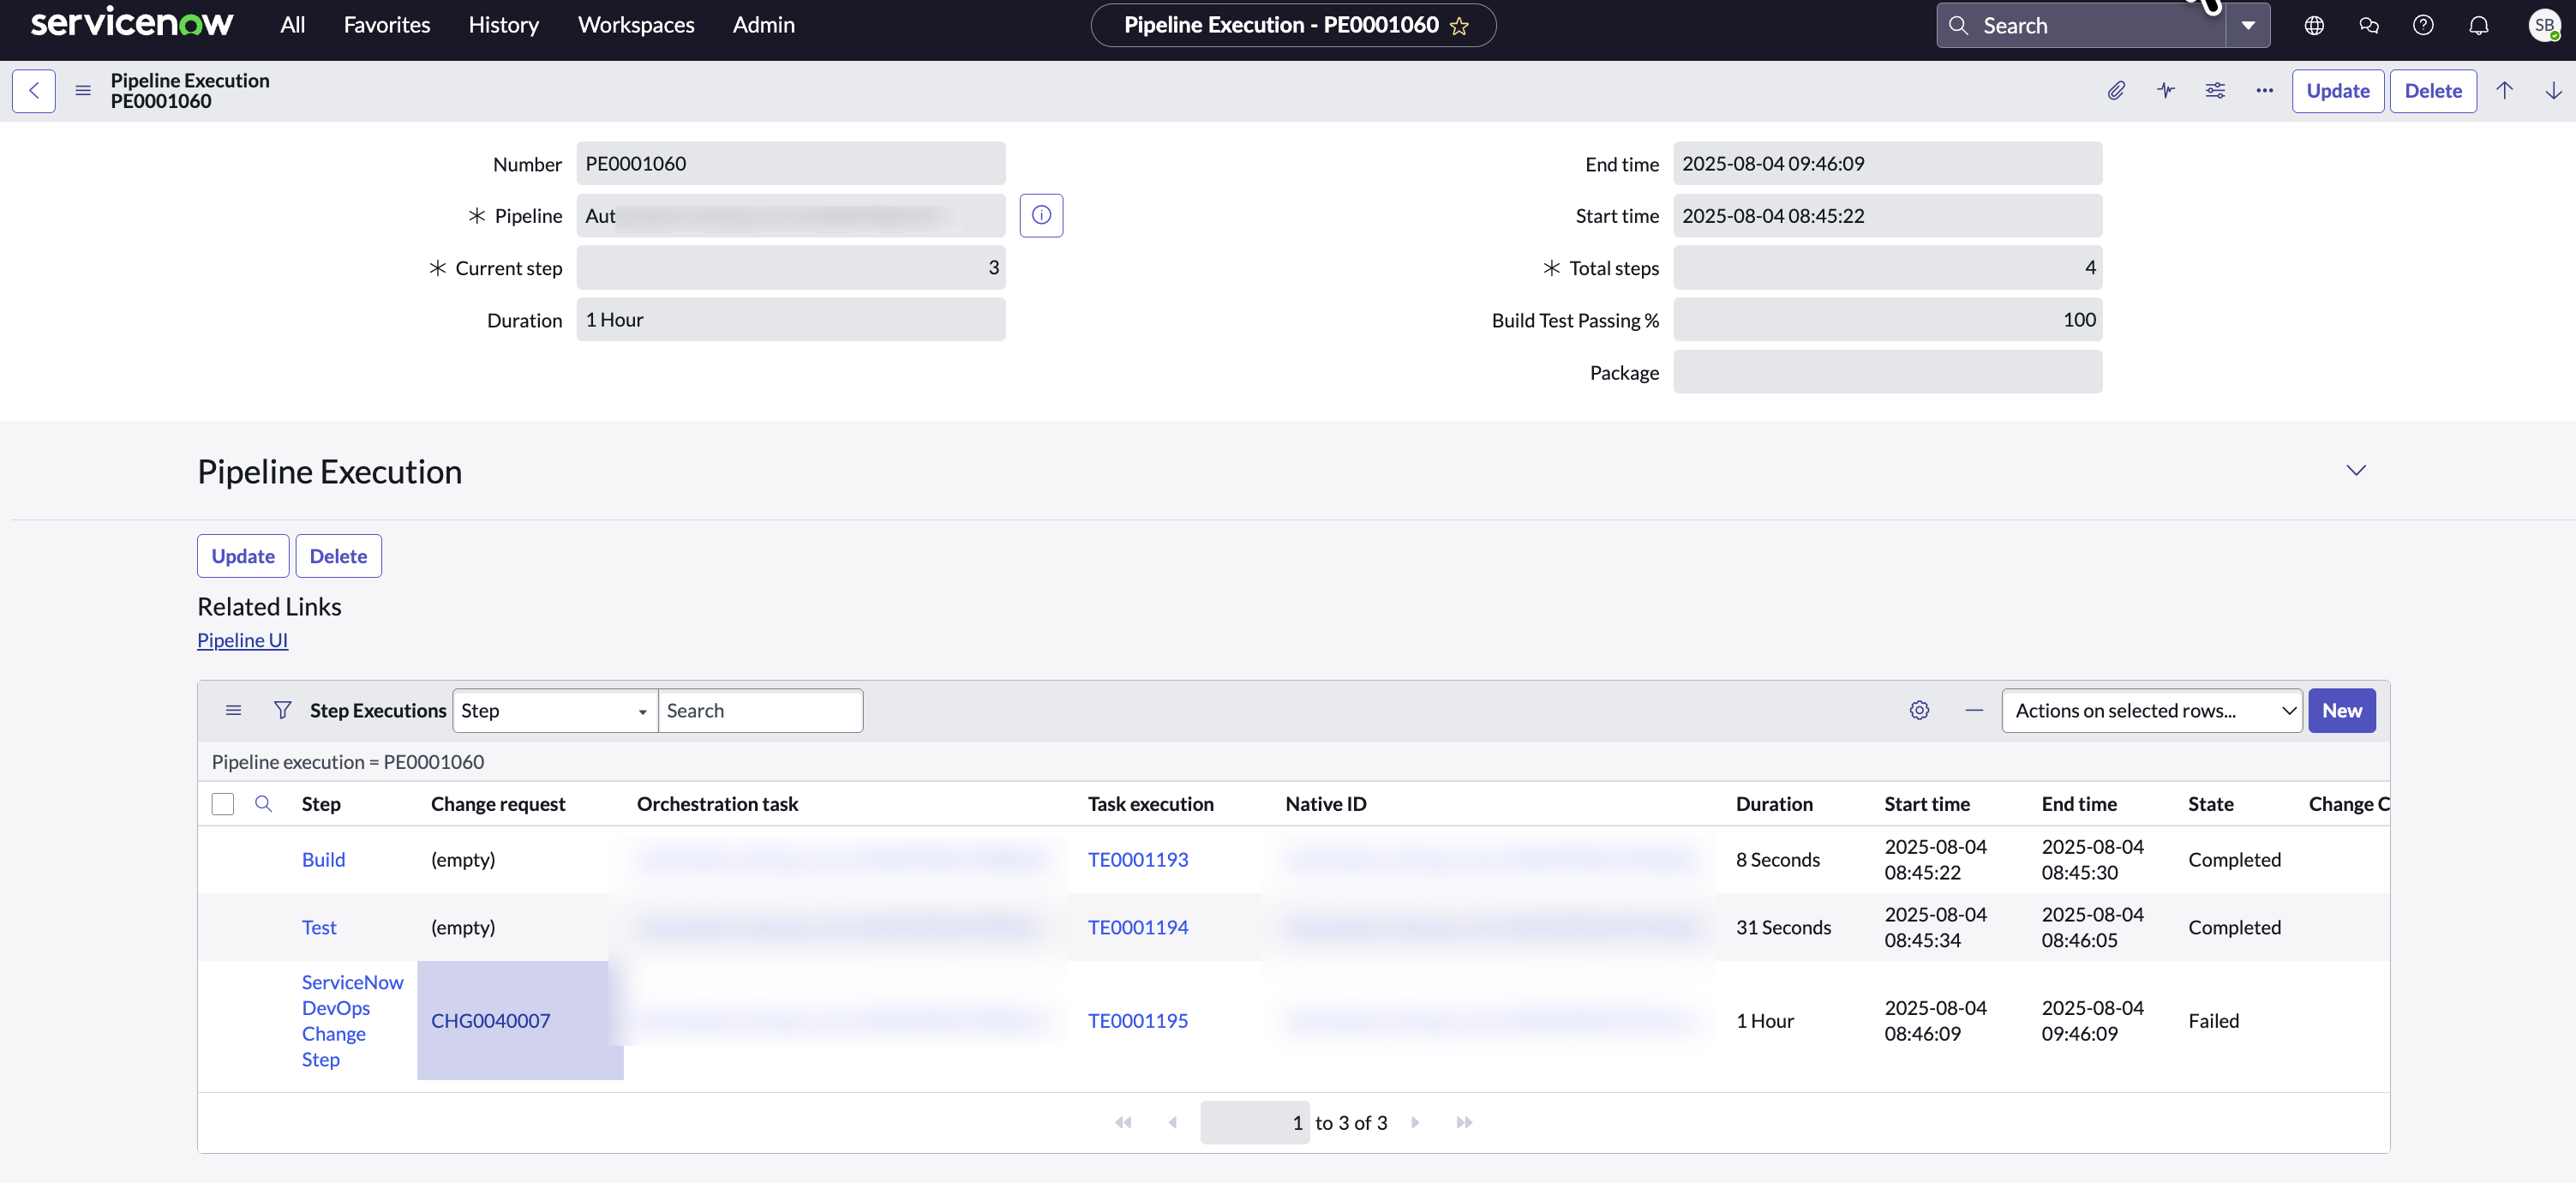The height and width of the screenshot is (1183, 2576).
Task: Go back using the header arrow button
Action: 34,90
